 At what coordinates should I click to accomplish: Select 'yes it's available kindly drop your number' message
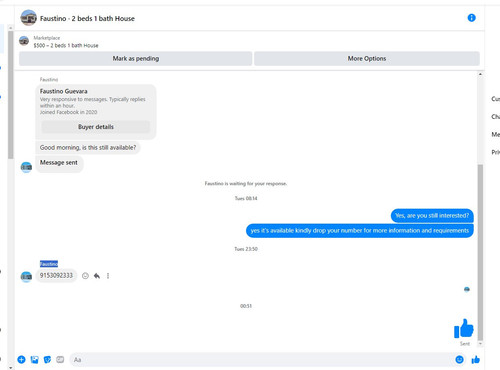click(x=360, y=231)
